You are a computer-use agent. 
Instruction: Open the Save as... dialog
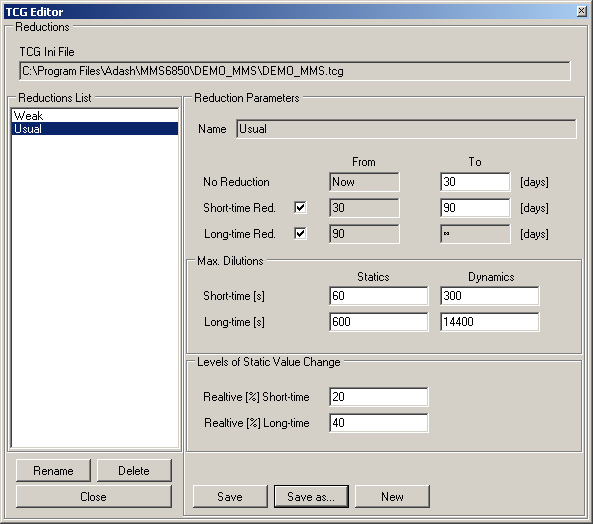tap(311, 497)
